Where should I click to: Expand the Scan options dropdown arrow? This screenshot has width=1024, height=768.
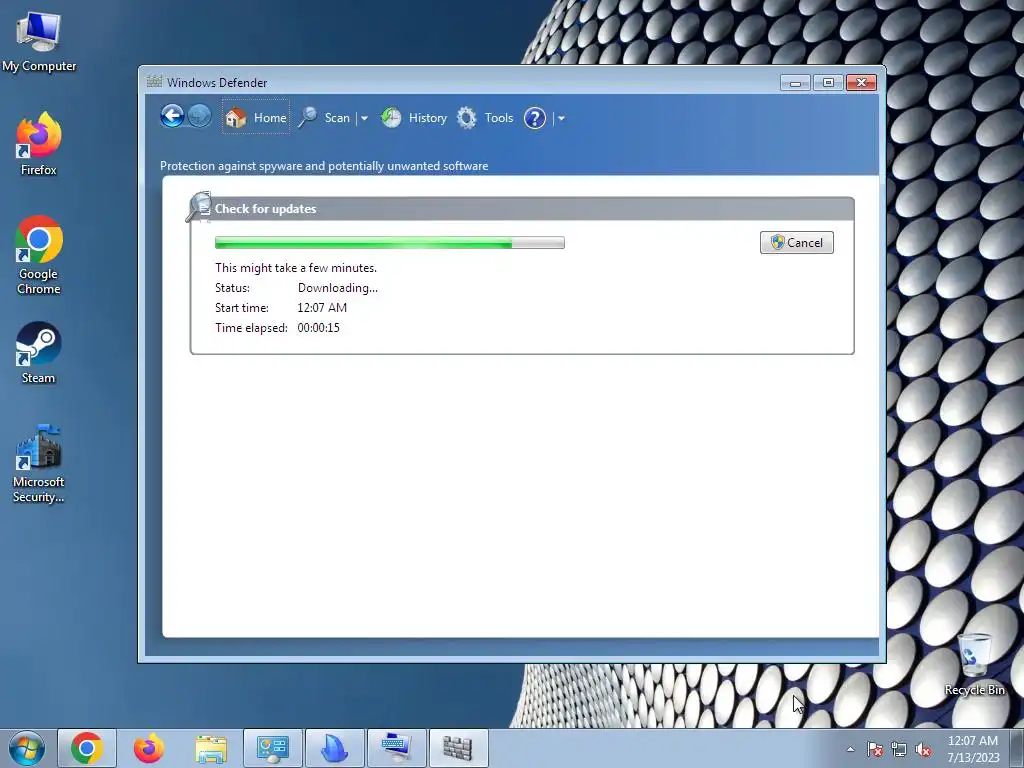pyautogui.click(x=364, y=118)
